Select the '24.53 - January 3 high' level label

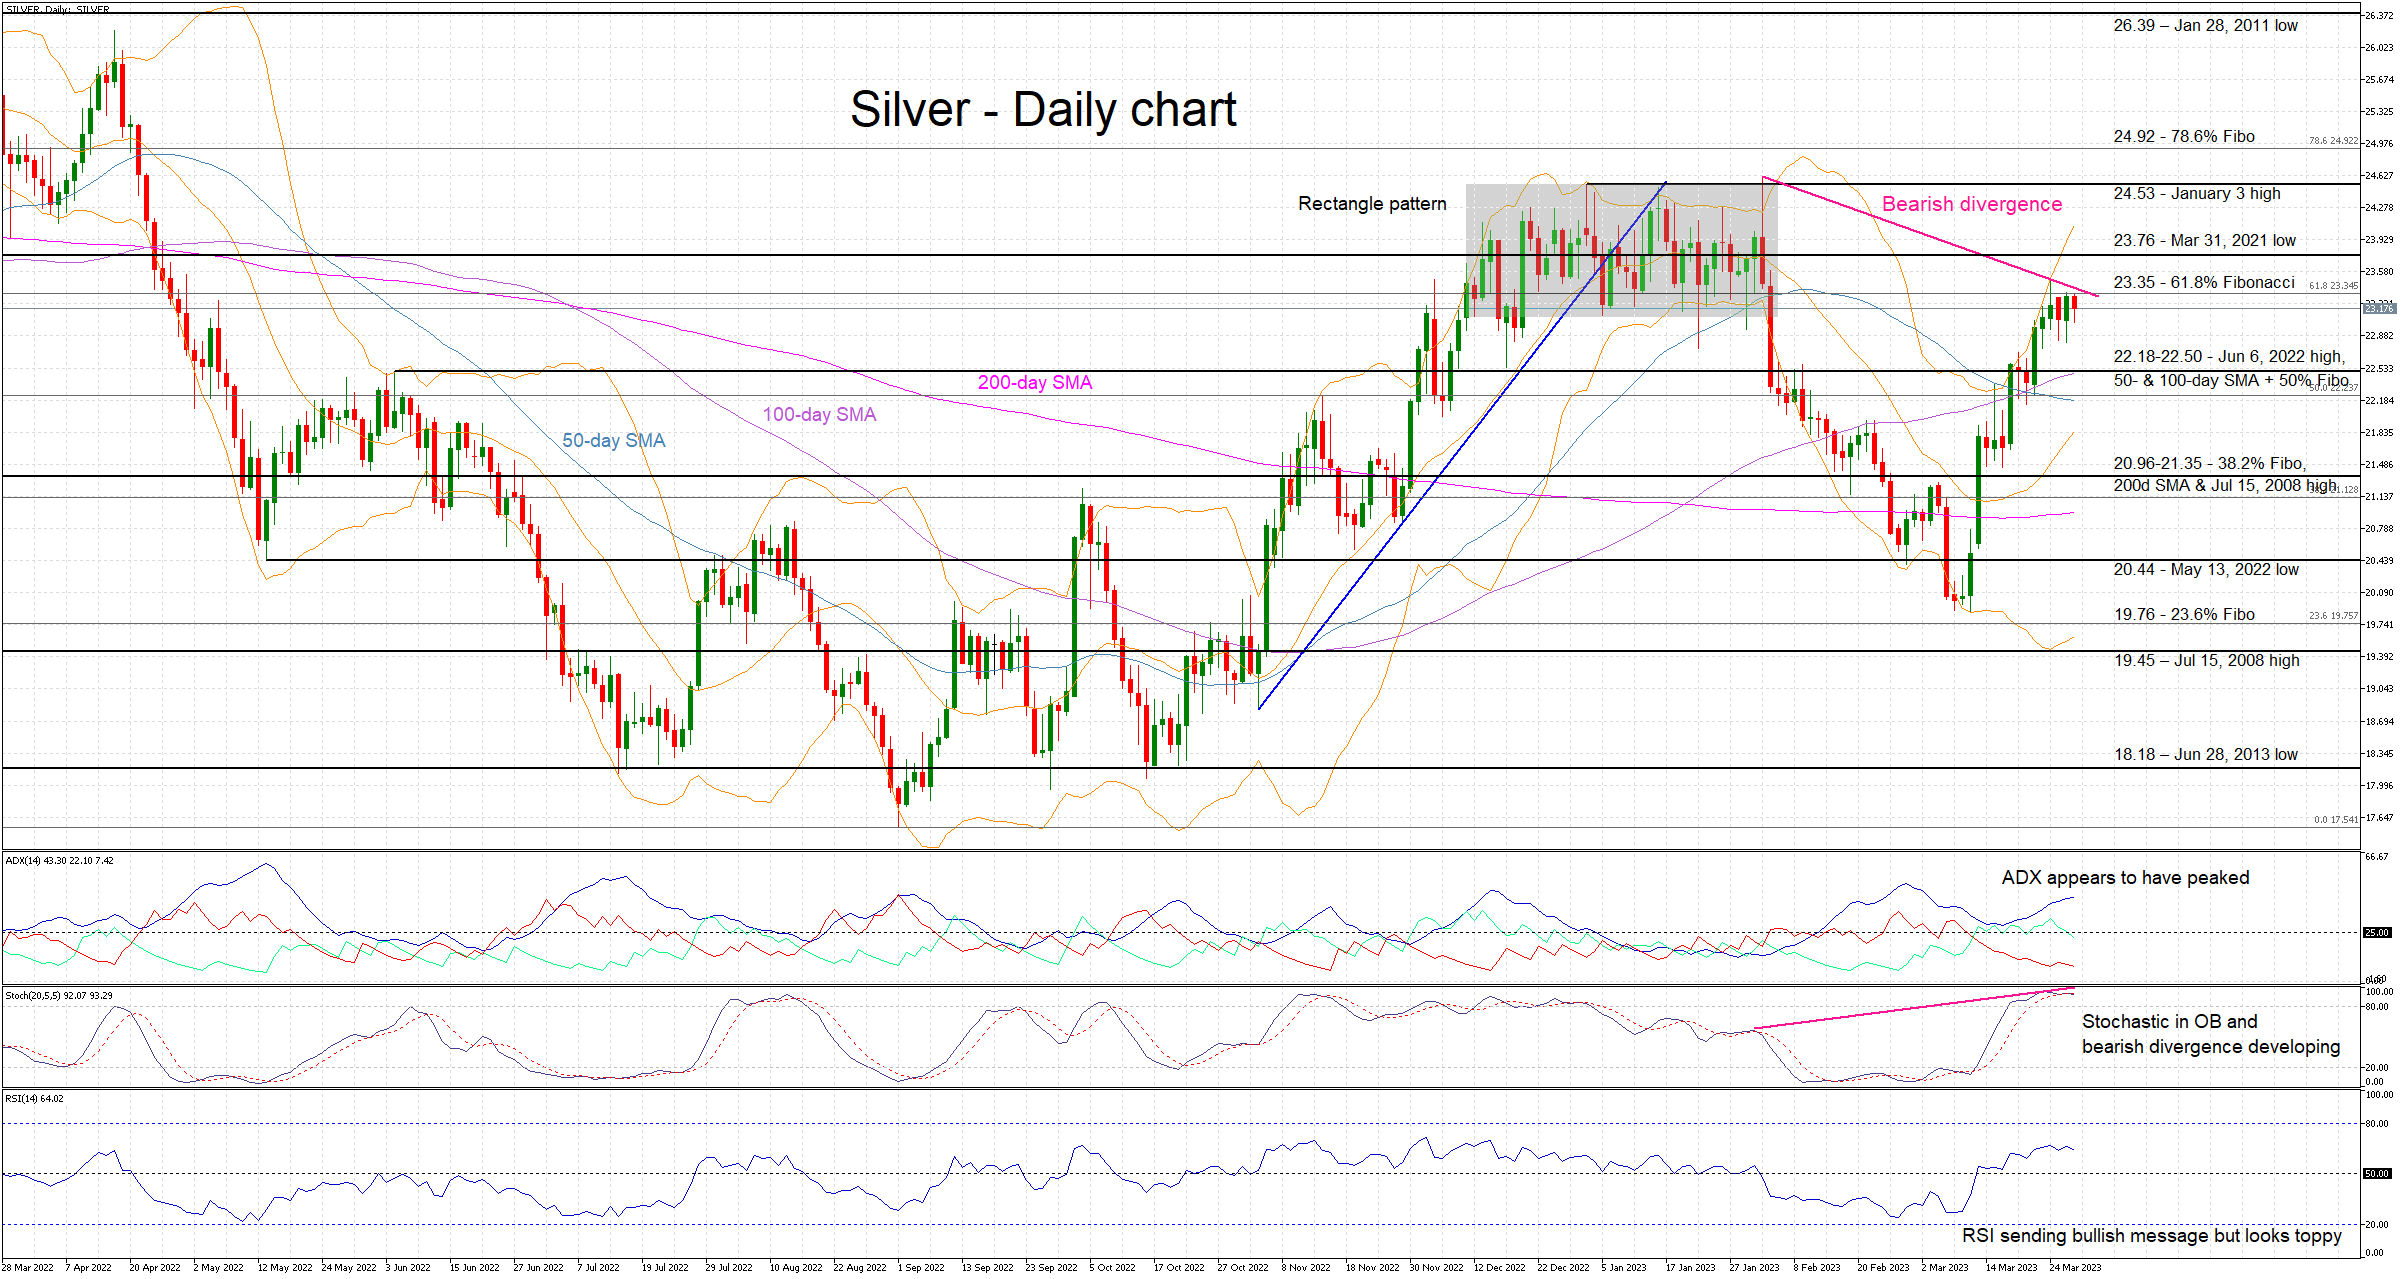coord(2196,194)
